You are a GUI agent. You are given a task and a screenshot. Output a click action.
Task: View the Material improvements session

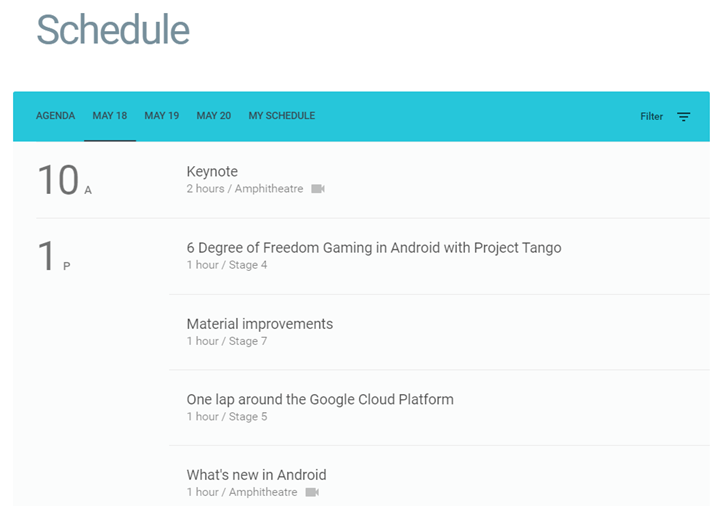tap(260, 324)
